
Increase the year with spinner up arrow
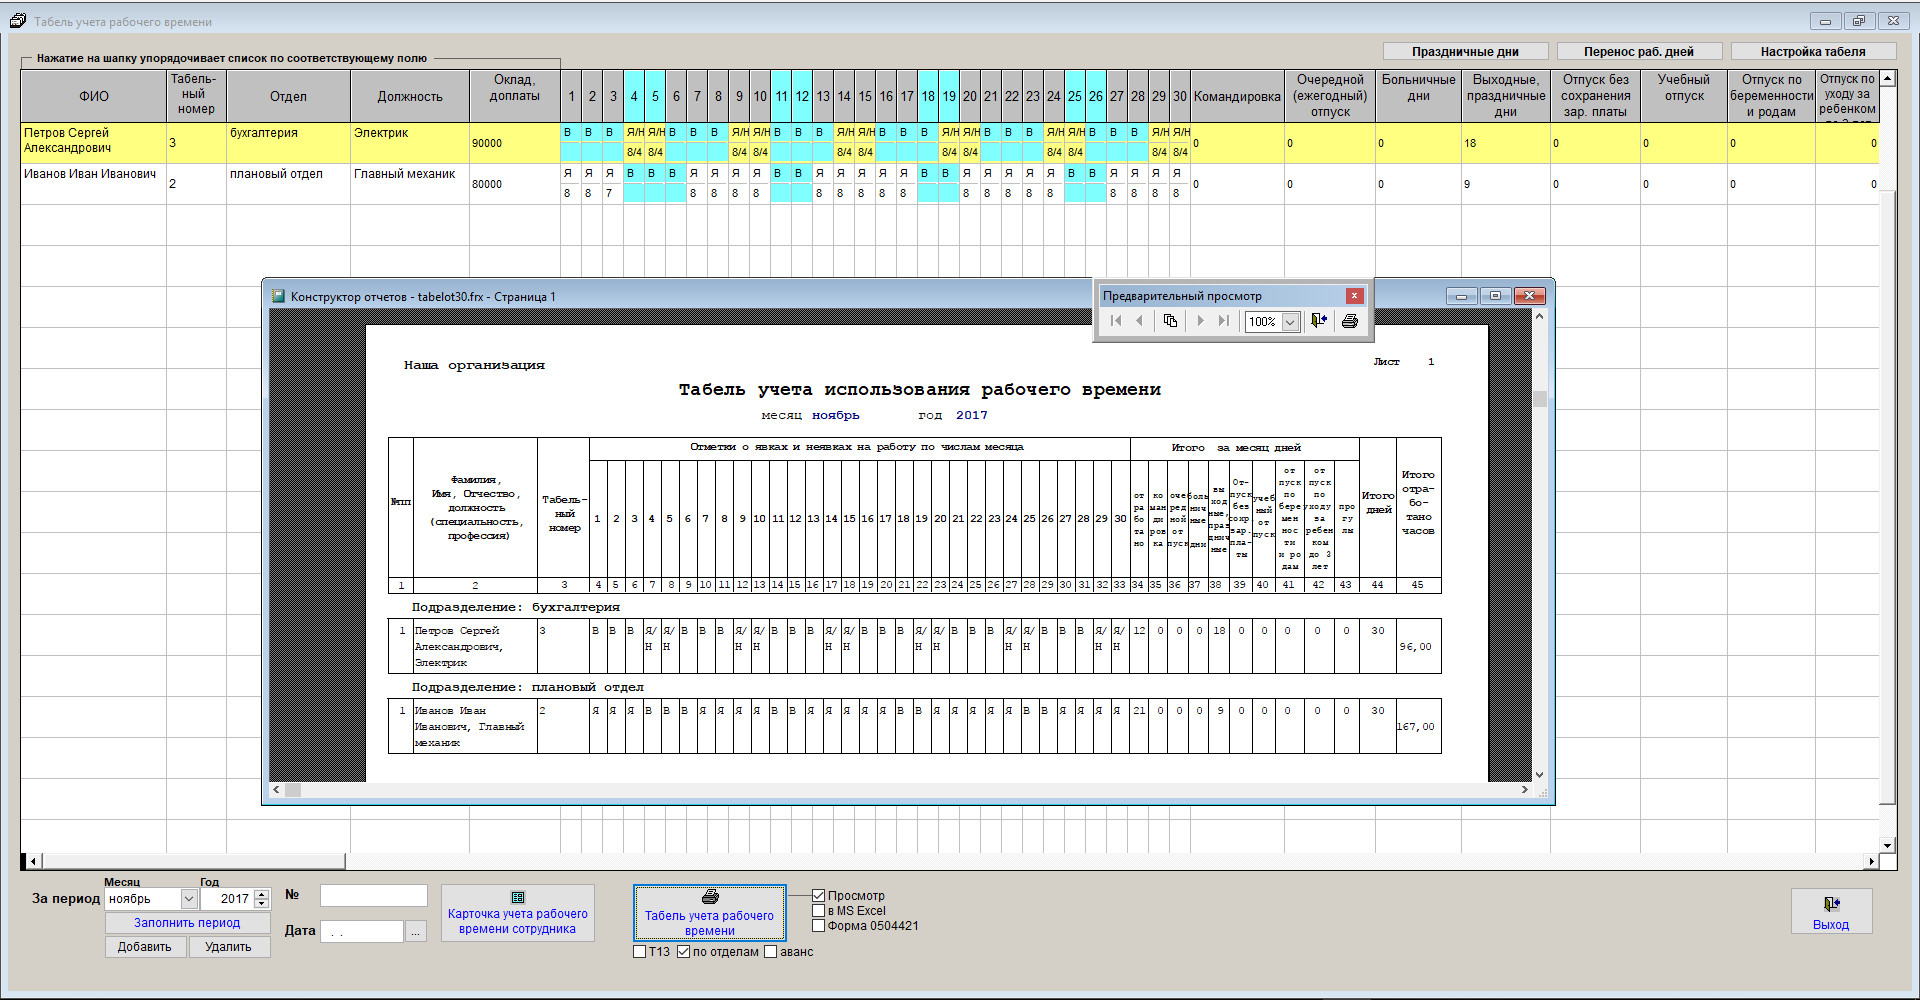[262, 894]
